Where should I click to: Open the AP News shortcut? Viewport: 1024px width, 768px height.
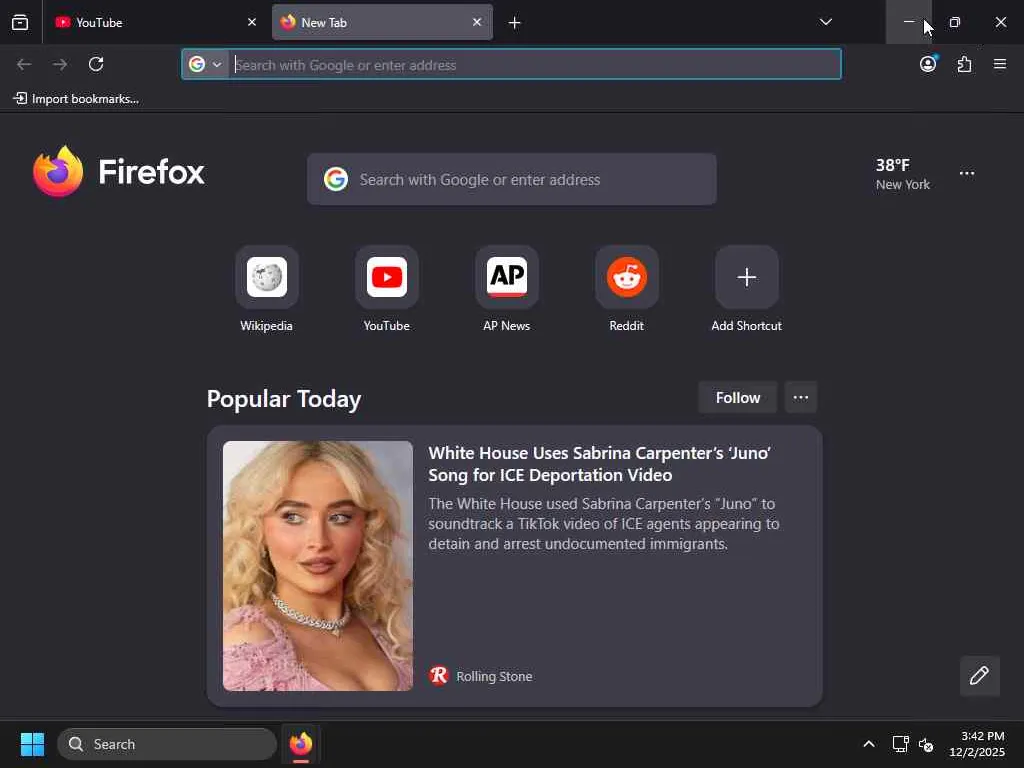pyautogui.click(x=507, y=289)
